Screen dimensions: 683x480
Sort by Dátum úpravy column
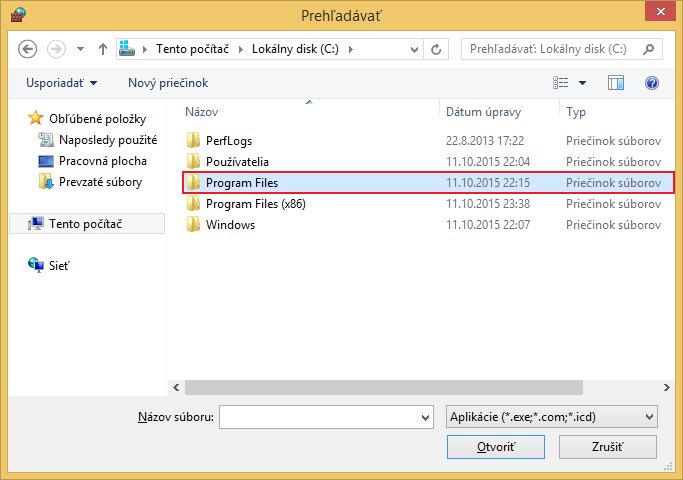click(484, 112)
